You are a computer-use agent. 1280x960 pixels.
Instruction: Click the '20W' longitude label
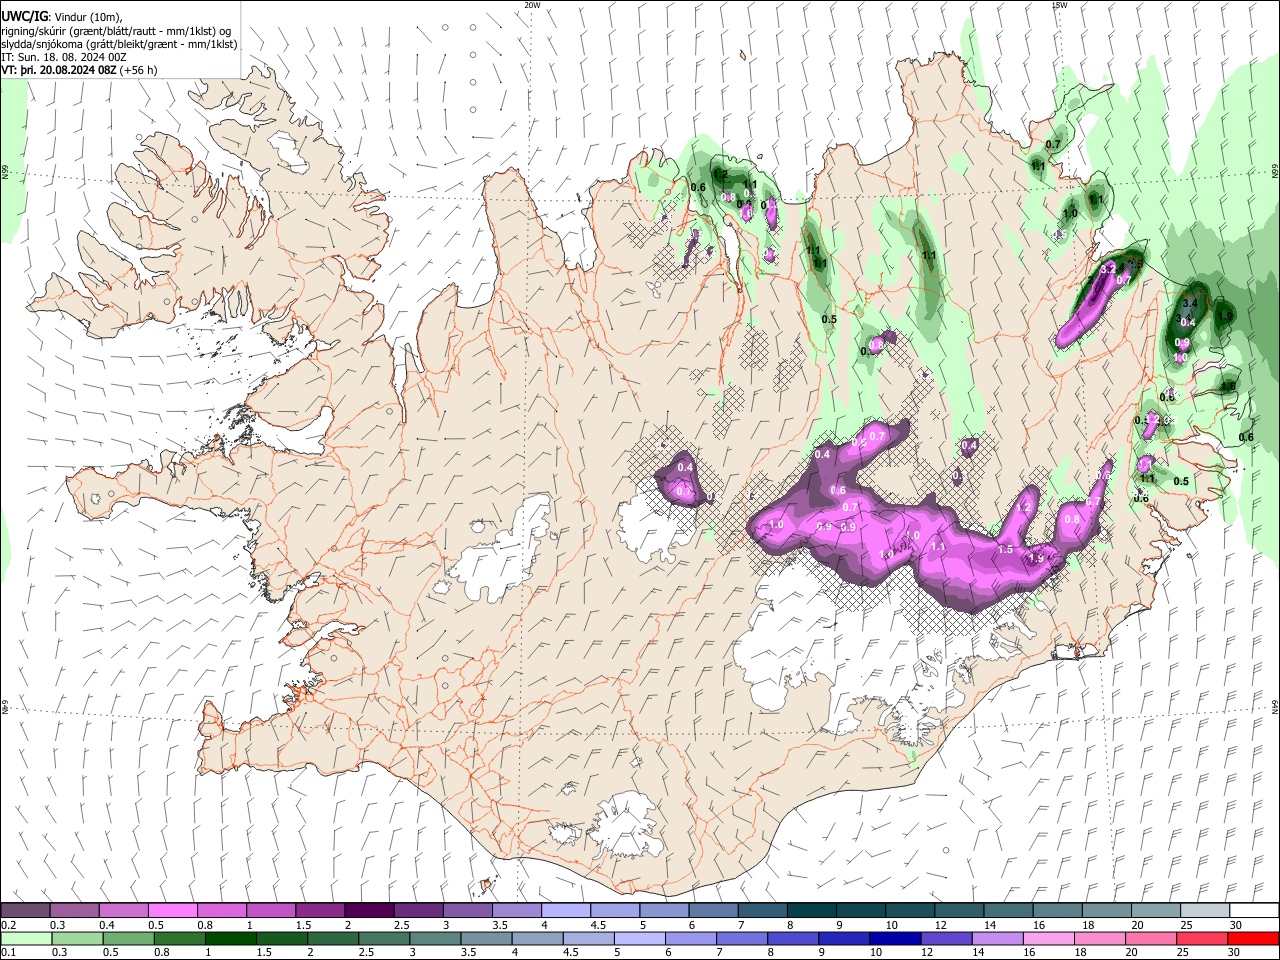(532, 4)
